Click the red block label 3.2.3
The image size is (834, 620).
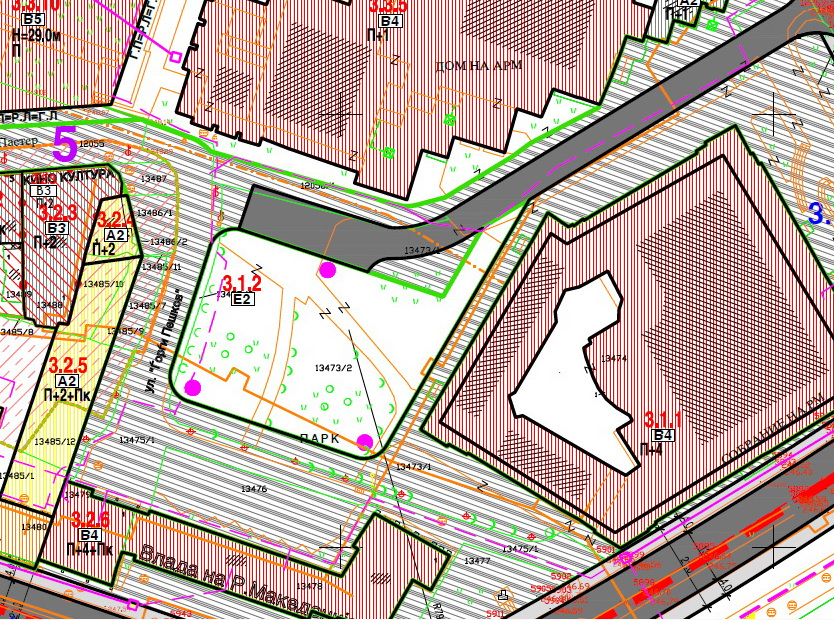58,213
